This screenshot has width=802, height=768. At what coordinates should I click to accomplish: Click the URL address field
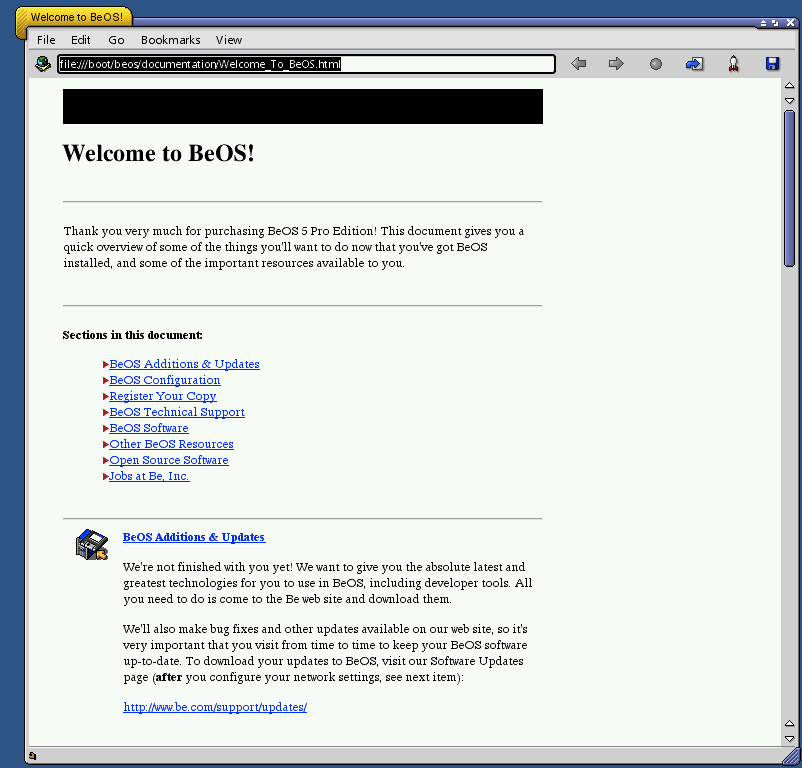(x=306, y=64)
